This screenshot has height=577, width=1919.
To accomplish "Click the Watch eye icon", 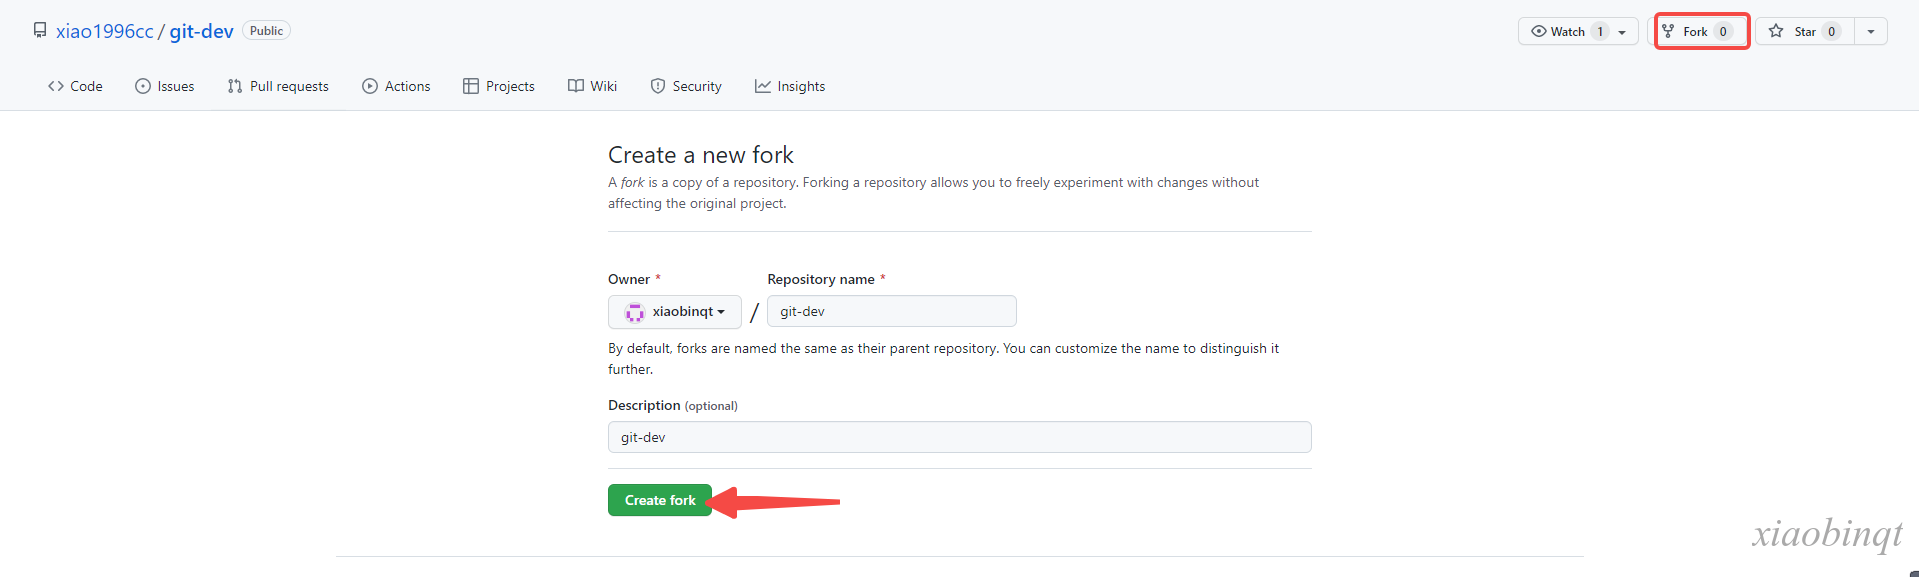I will [x=1539, y=31].
